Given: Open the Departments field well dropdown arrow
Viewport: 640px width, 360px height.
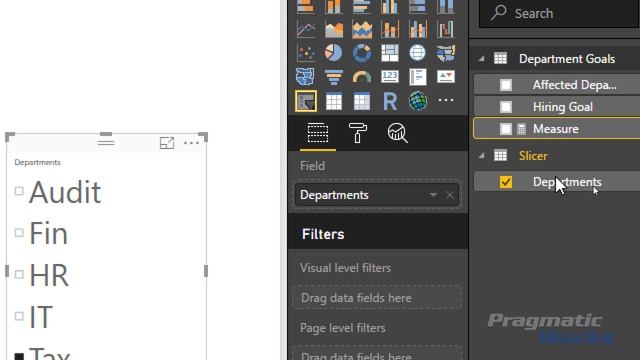Looking at the screenshot, I should tap(433, 195).
